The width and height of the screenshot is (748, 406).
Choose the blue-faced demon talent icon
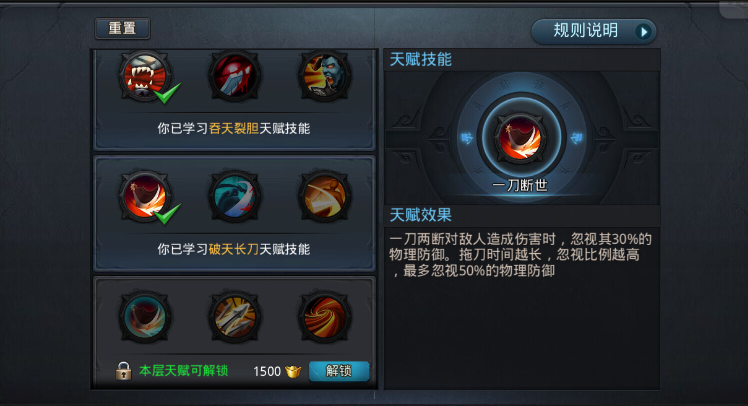pyautogui.click(x=324, y=76)
